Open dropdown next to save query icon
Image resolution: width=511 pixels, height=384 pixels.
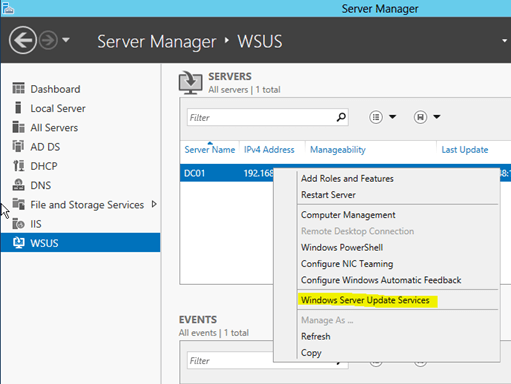437,117
